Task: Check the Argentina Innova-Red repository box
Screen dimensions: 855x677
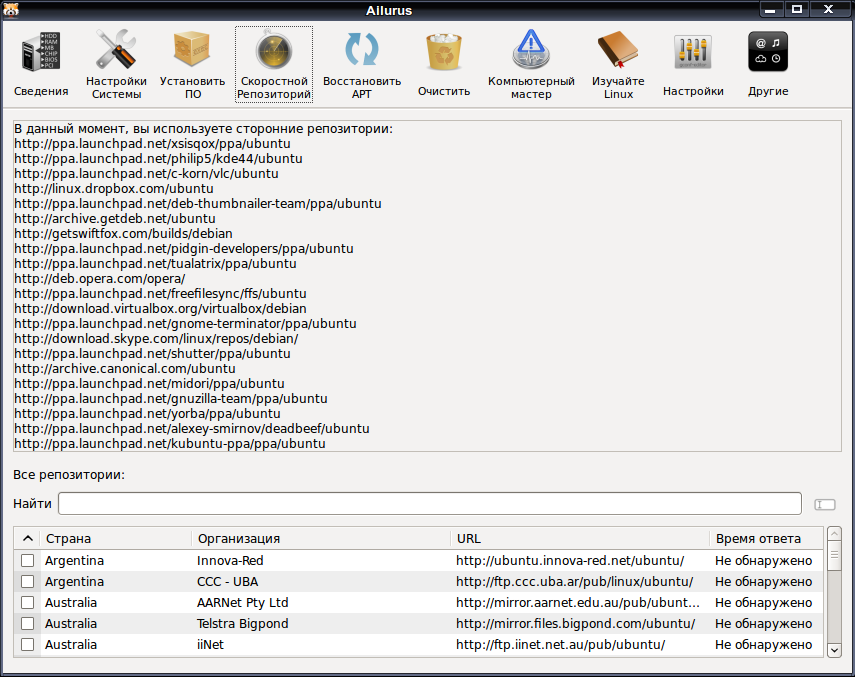Action: pos(27,560)
